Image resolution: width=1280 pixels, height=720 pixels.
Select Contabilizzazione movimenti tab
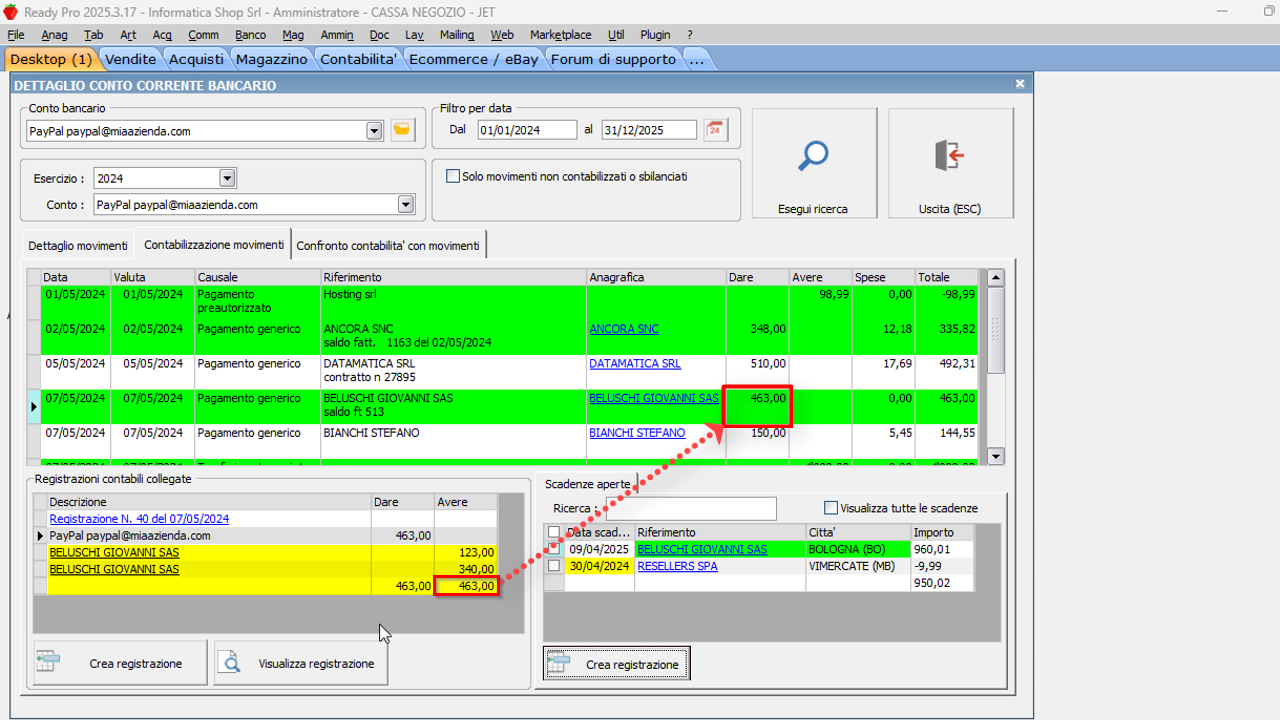[214, 245]
